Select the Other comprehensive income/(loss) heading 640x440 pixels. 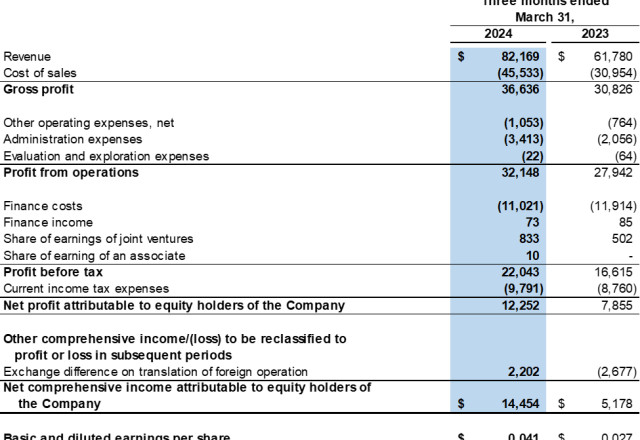point(175,347)
